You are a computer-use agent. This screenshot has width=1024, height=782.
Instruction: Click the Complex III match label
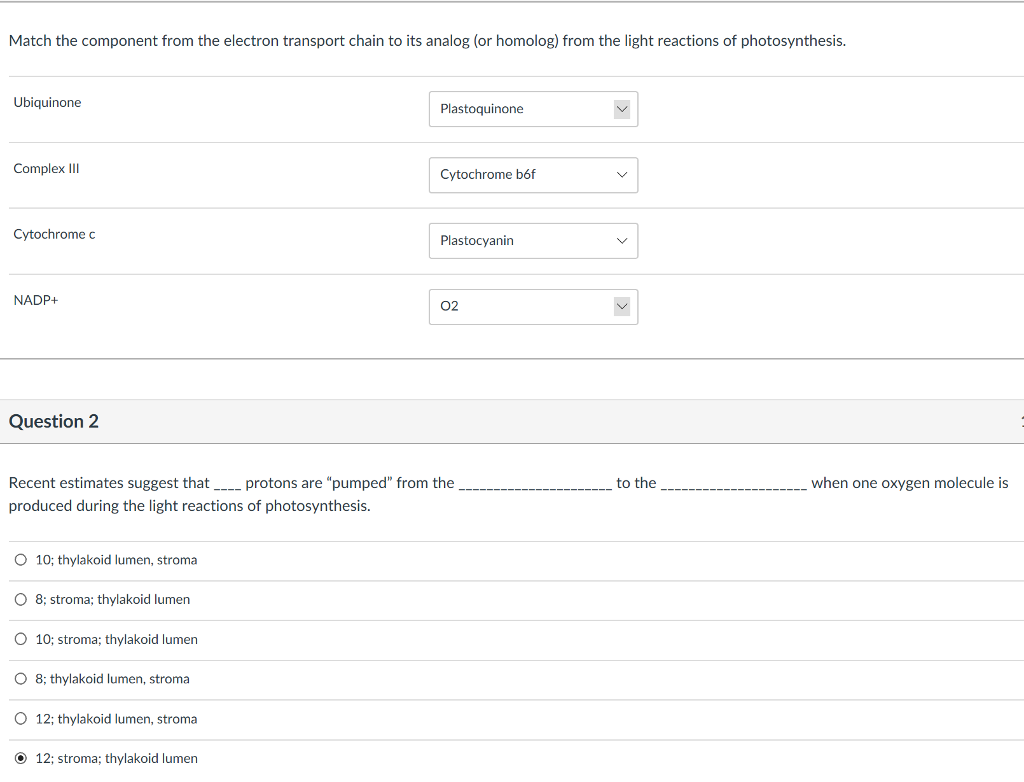46,169
